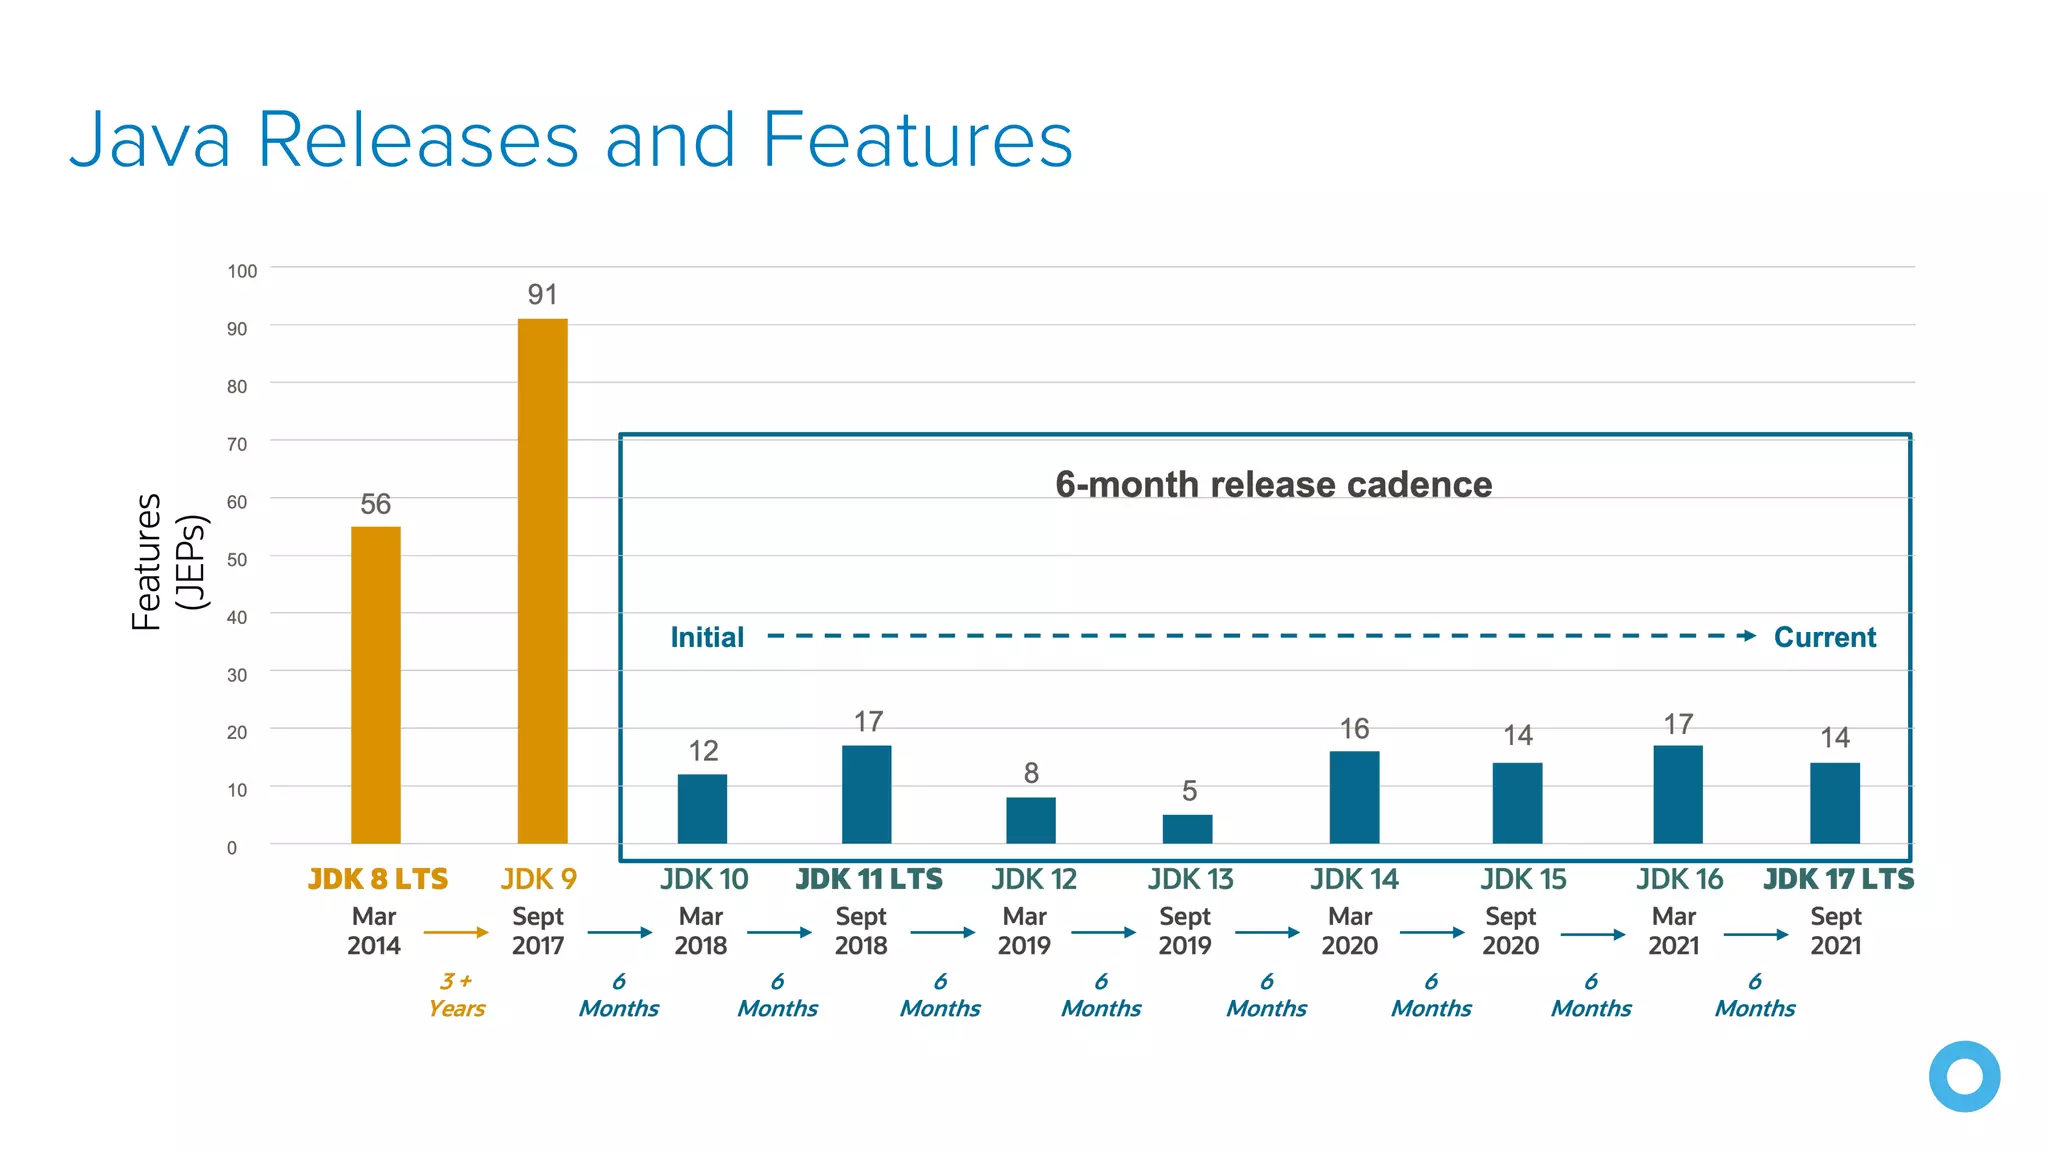Click the JDK 13 bar labeled 5
The image size is (2048, 1152).
click(1187, 828)
